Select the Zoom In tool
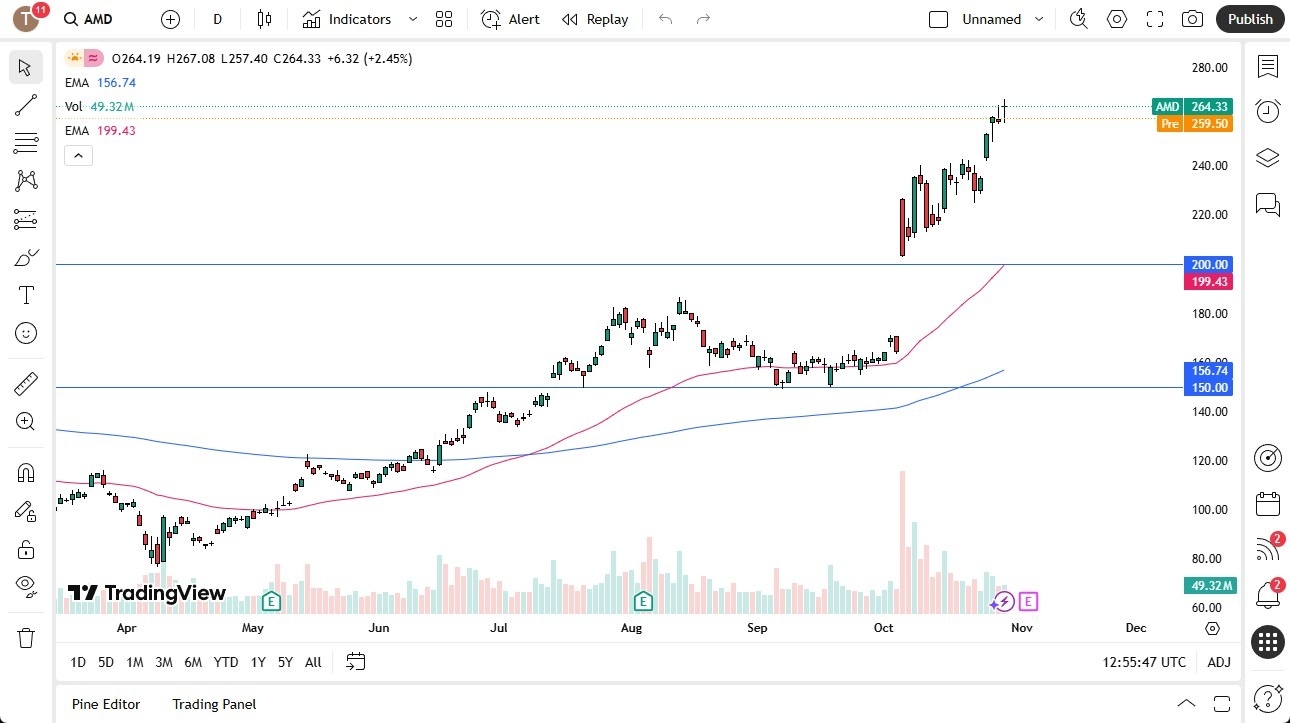 25,421
